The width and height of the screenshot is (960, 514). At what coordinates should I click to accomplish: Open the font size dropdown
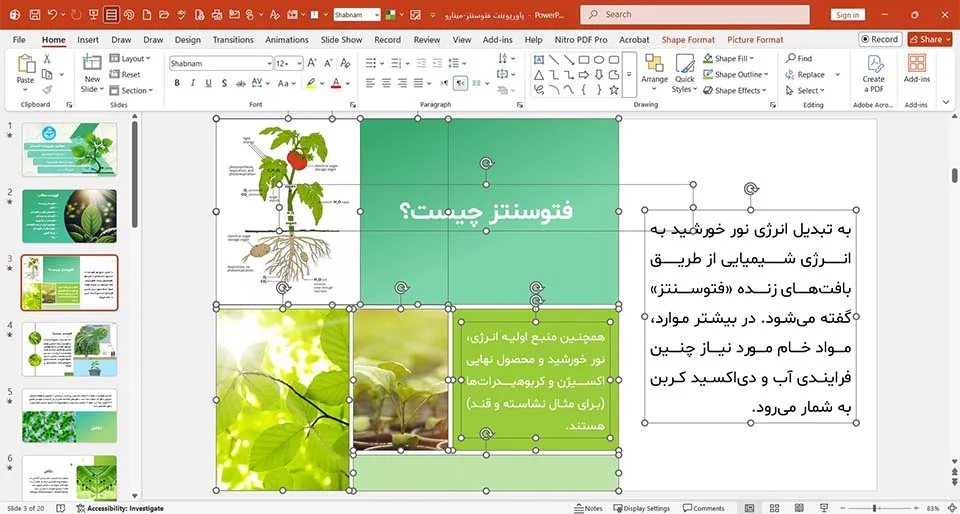299,64
